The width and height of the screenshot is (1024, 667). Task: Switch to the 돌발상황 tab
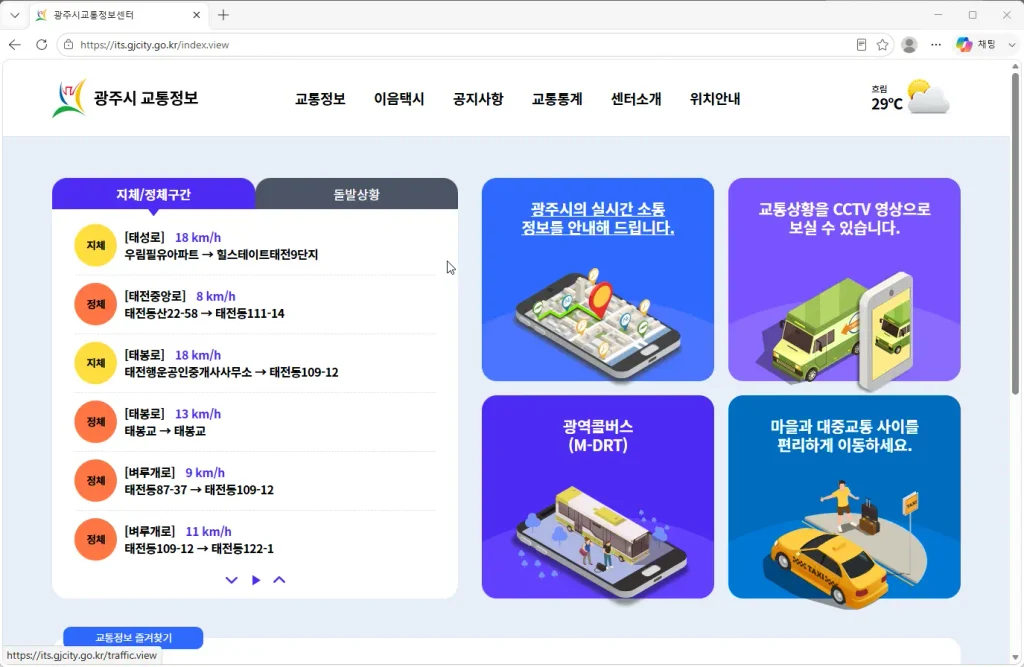click(357, 194)
